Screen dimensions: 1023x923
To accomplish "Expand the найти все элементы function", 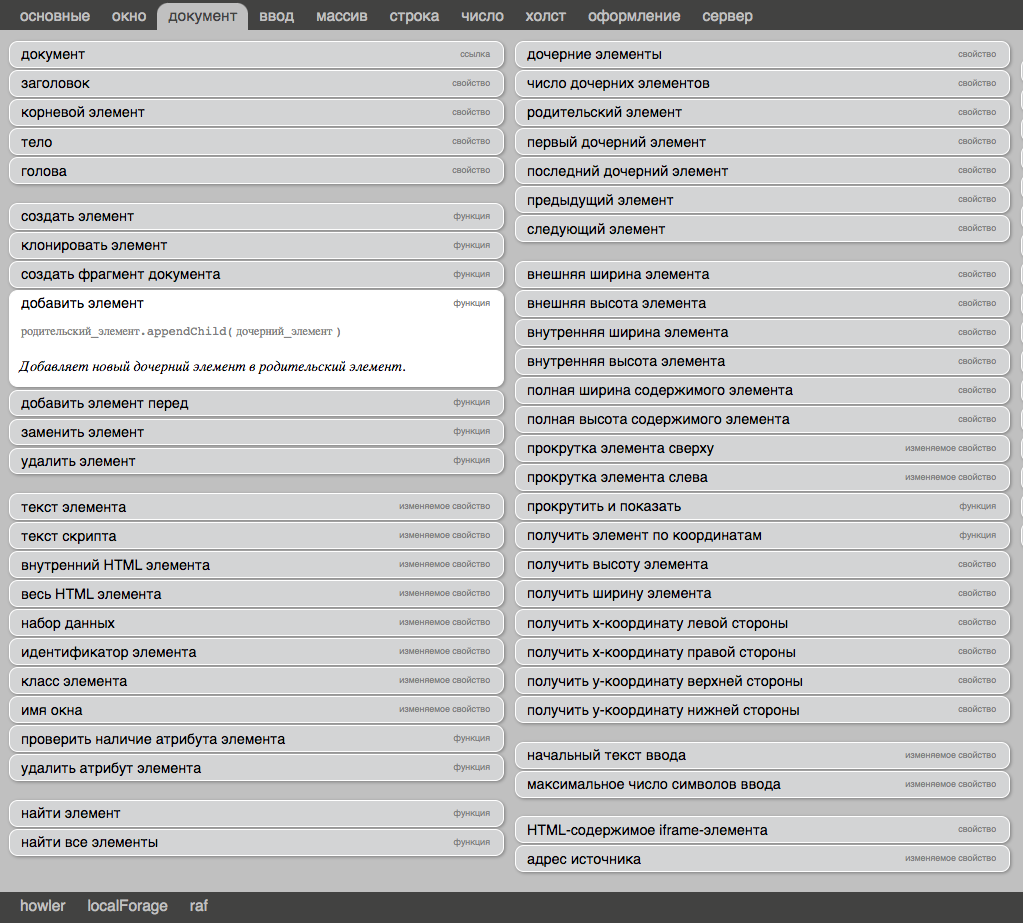I will point(256,842).
